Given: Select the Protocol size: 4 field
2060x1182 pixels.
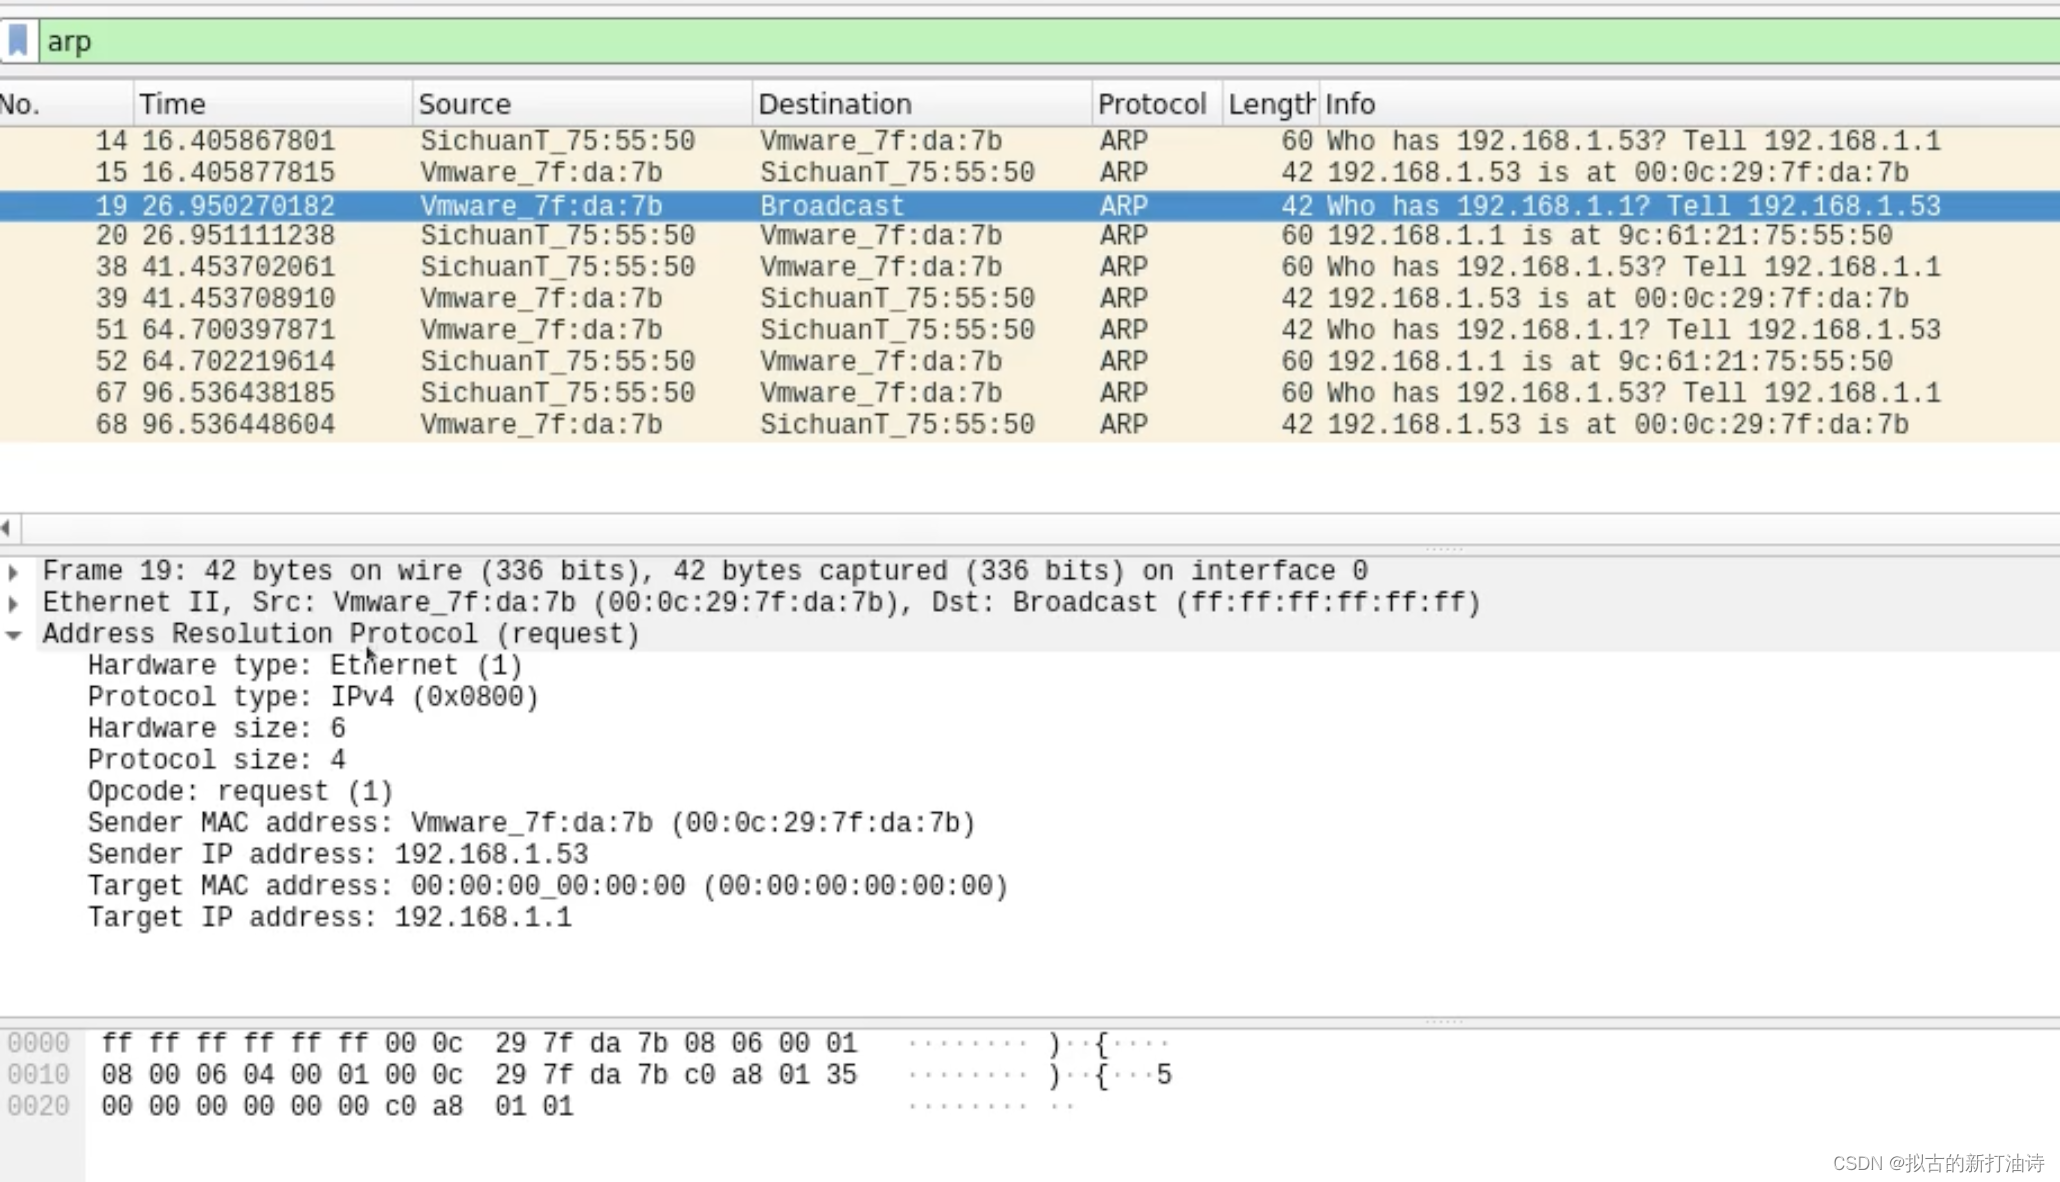Looking at the screenshot, I should coord(216,761).
